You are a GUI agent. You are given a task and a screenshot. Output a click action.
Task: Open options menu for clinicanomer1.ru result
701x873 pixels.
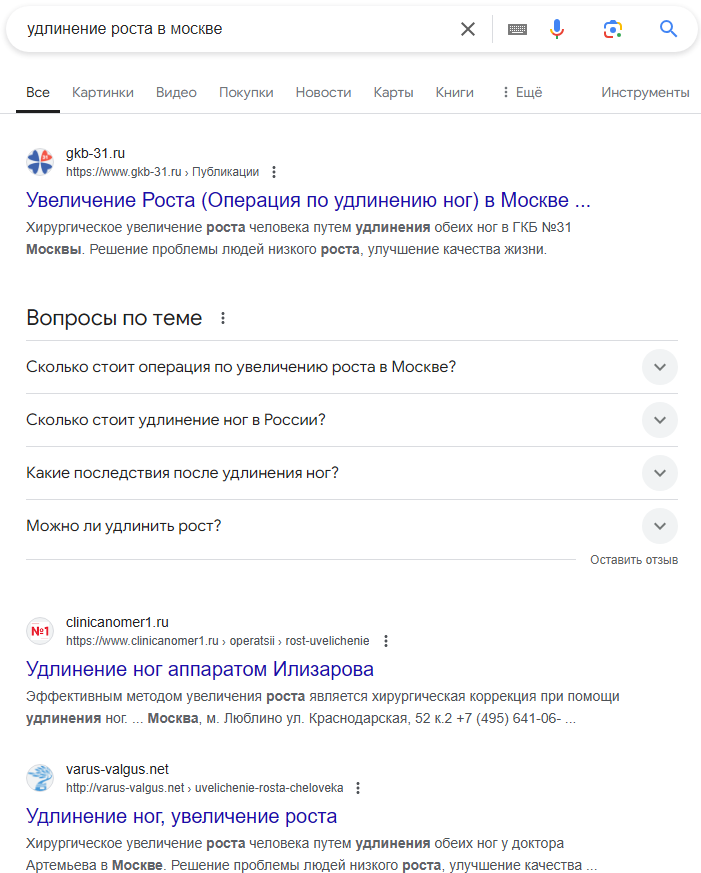coord(386,641)
